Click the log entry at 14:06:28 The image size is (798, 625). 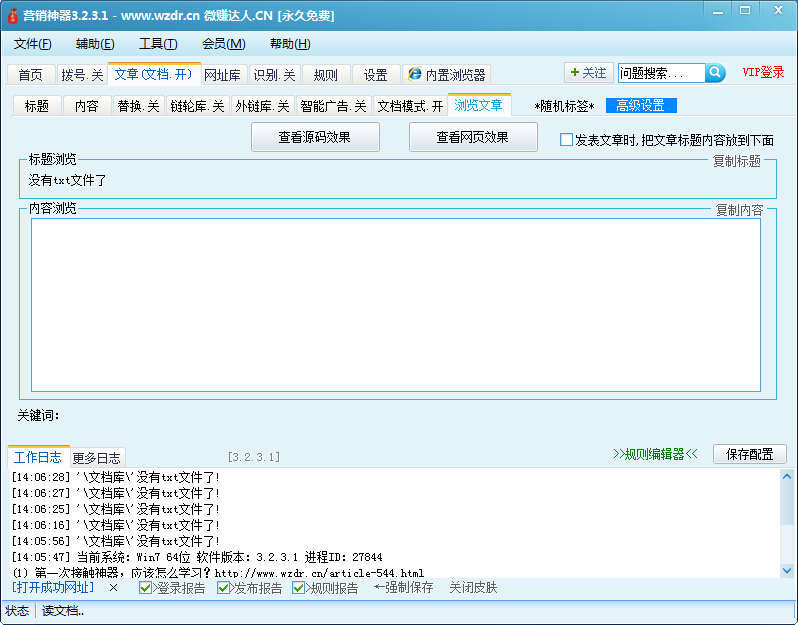116,477
